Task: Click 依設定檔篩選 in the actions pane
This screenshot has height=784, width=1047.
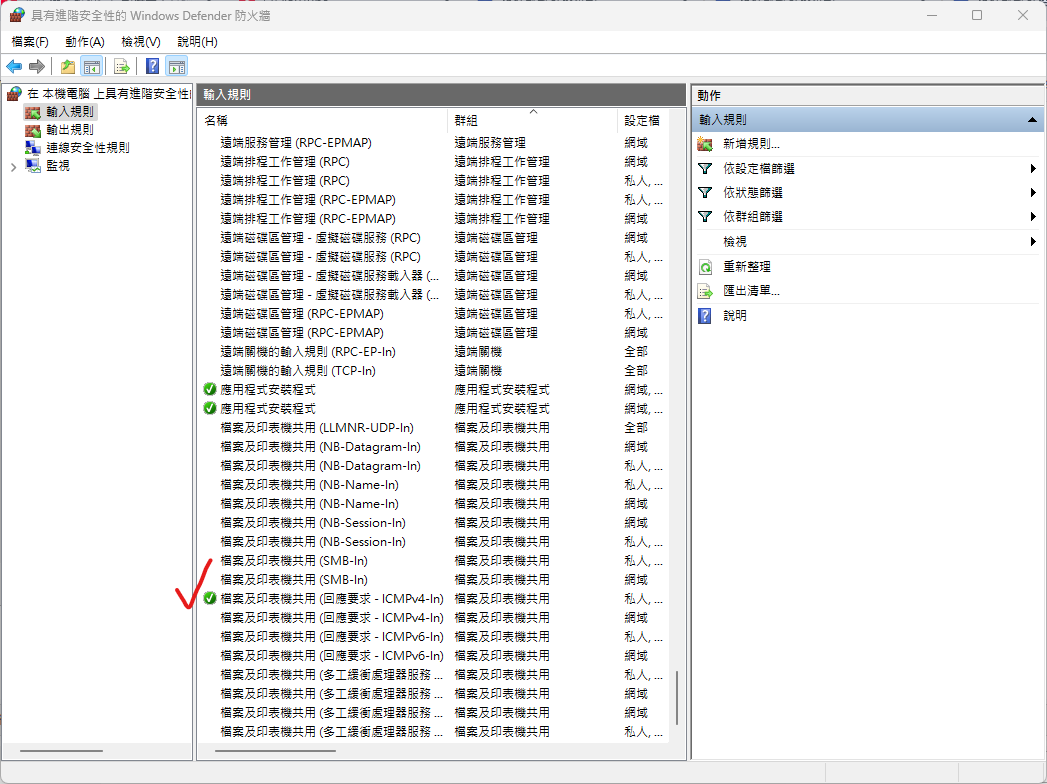Action: (x=759, y=168)
